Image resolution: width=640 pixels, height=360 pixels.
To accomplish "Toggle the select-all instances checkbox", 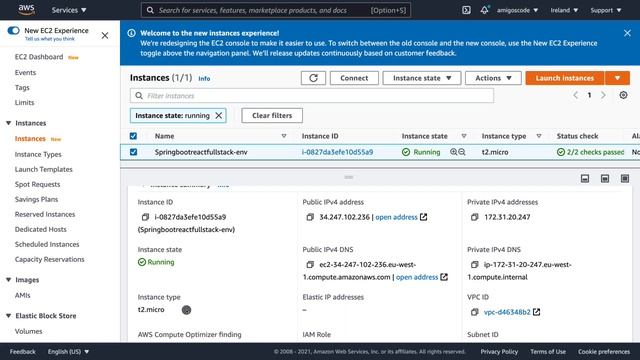I will tap(133, 136).
